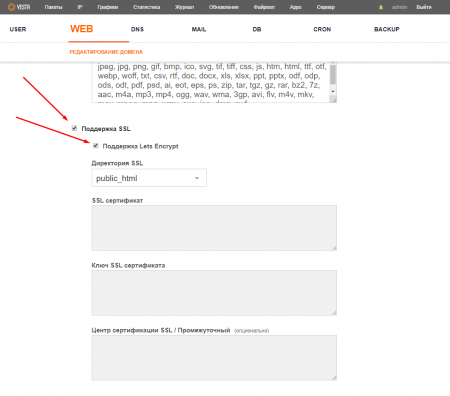Open the Директория SSL dropdown
The image size is (450, 396).
click(149, 178)
